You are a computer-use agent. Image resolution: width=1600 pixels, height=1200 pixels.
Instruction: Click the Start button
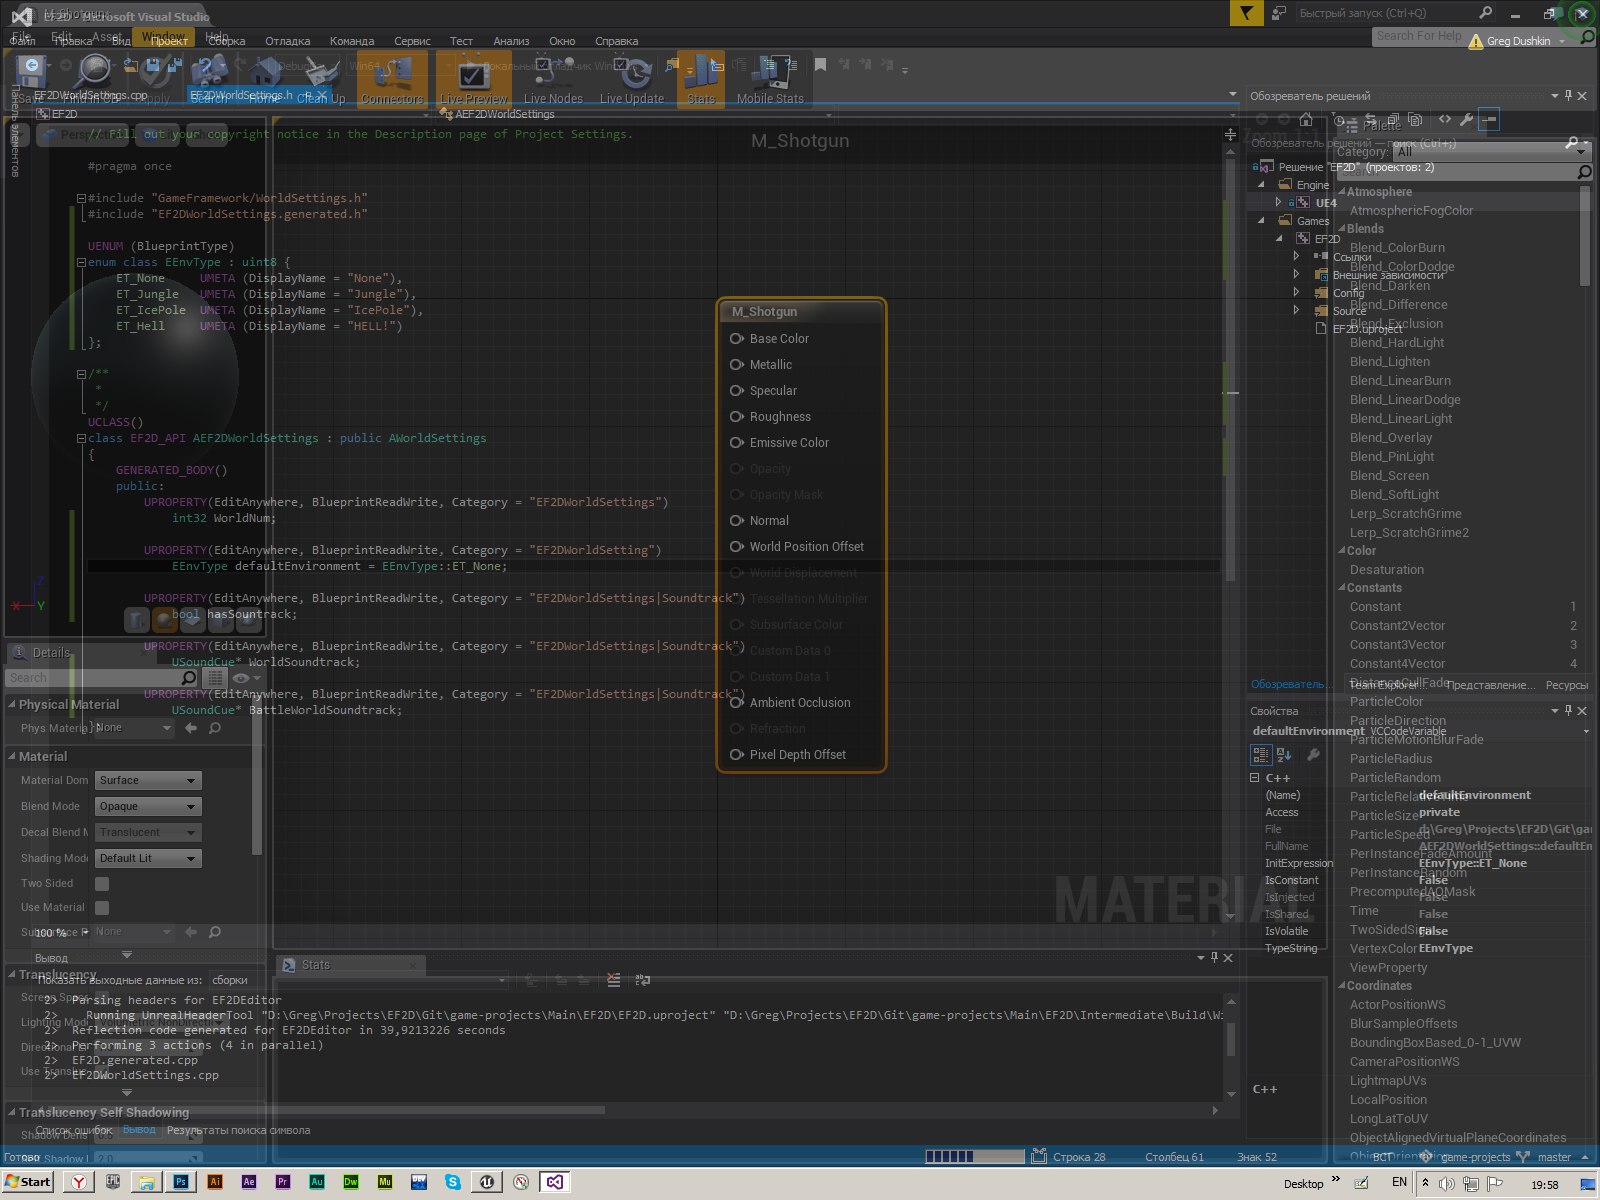point(28,1182)
